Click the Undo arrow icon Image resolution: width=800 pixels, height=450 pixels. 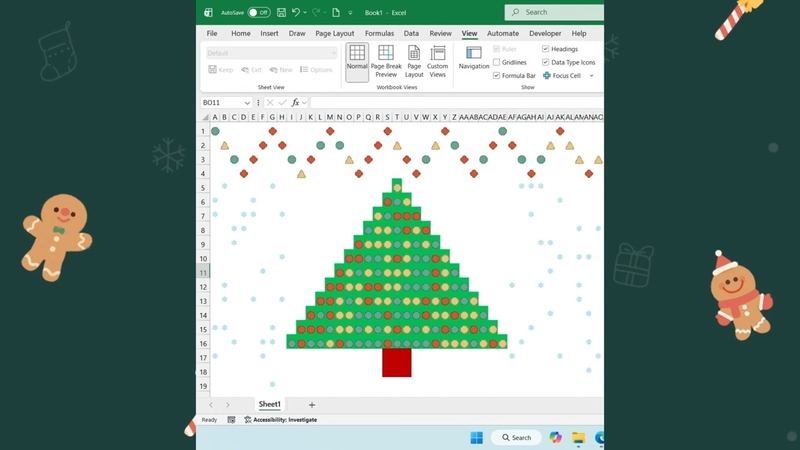[295, 12]
